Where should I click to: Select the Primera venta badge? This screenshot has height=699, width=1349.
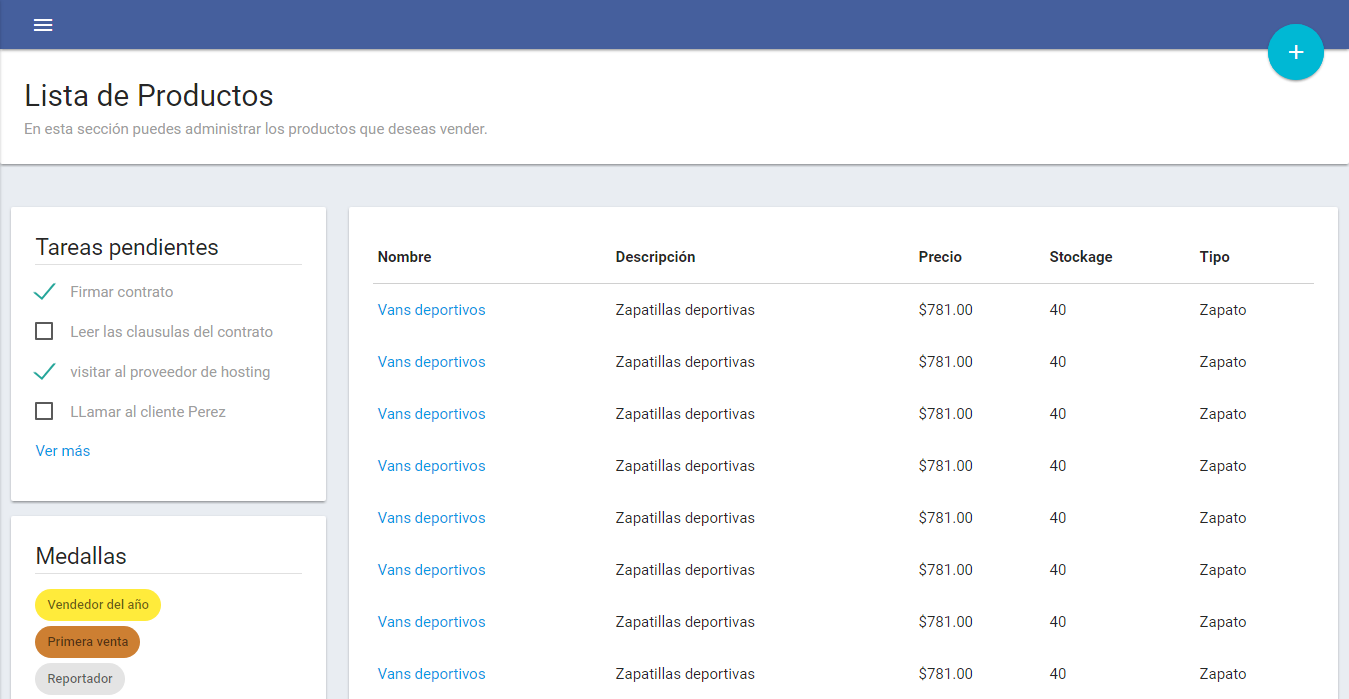pyautogui.click(x=88, y=642)
